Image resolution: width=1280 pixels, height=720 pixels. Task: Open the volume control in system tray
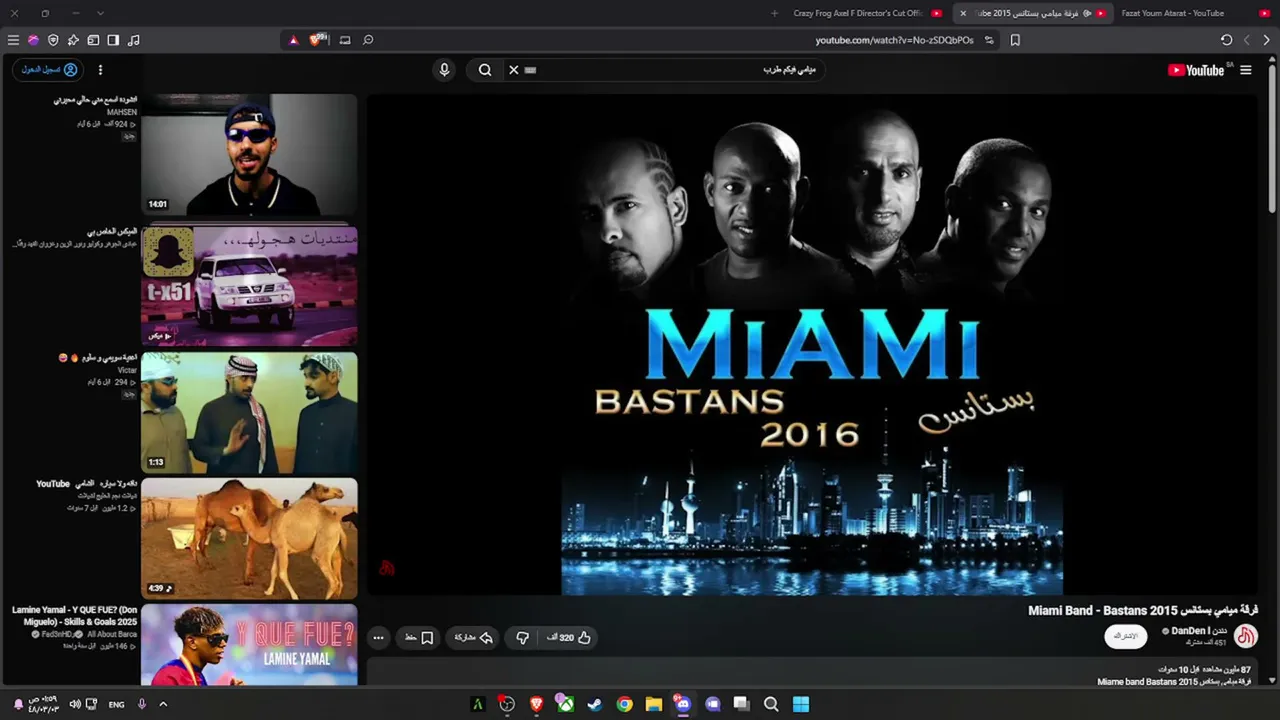click(75, 704)
